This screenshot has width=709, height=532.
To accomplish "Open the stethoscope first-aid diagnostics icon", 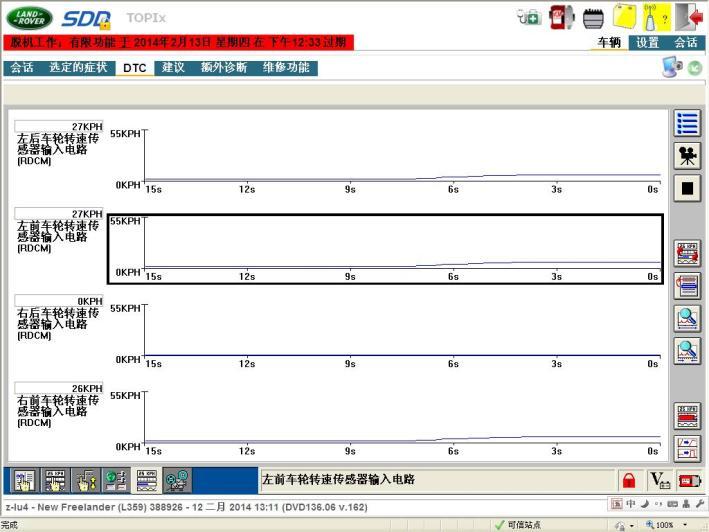I will (529, 18).
